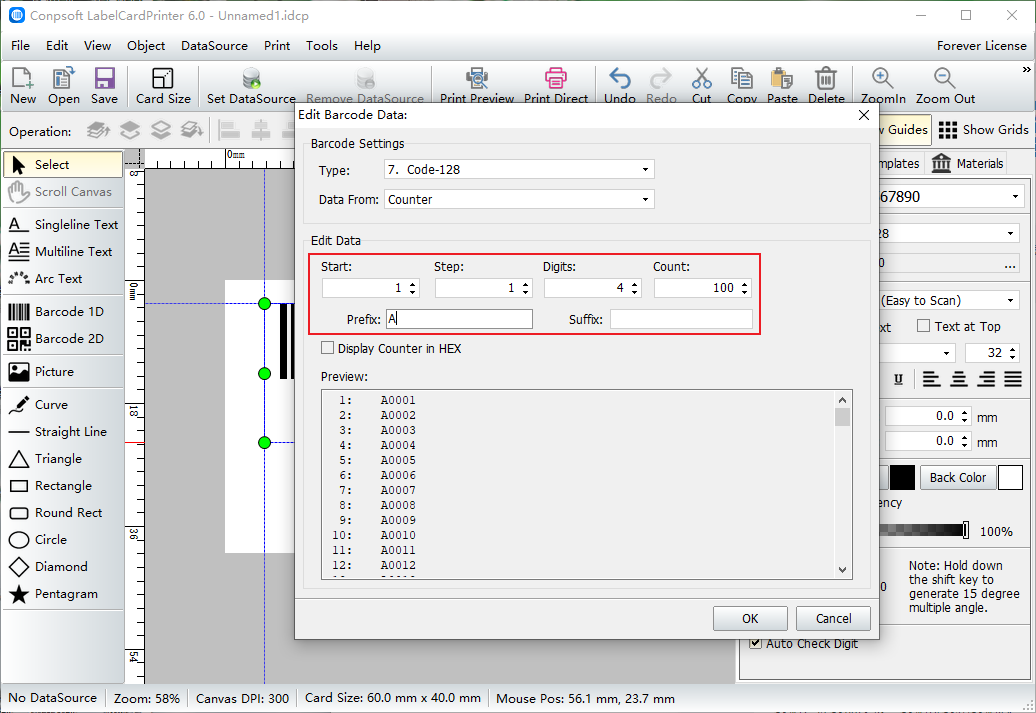Click the Paste clipboard icon
The width and height of the screenshot is (1036, 713).
(x=782, y=78)
